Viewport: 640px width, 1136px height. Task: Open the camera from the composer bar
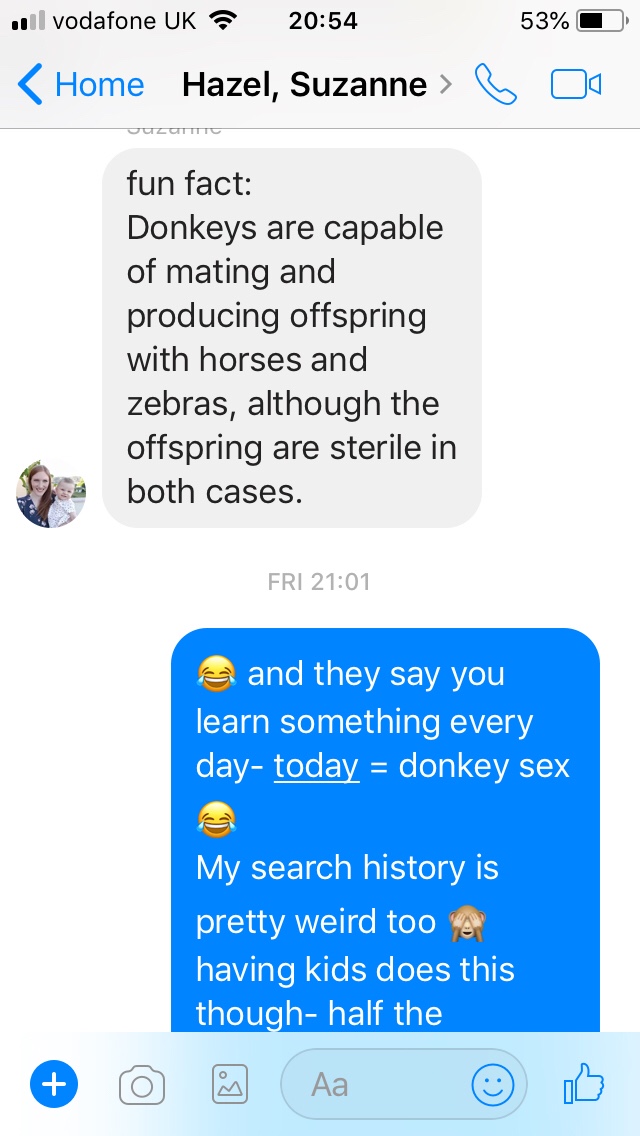click(141, 1085)
